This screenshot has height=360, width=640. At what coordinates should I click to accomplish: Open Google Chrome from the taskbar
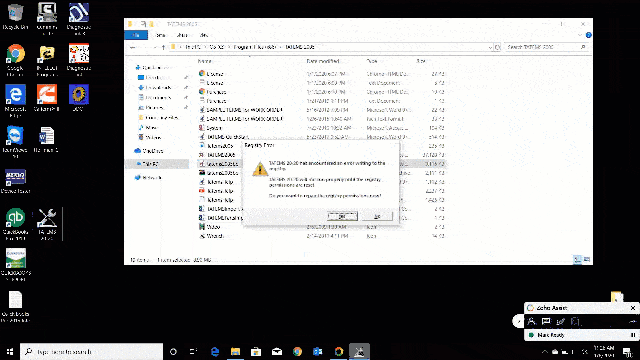tap(297, 351)
